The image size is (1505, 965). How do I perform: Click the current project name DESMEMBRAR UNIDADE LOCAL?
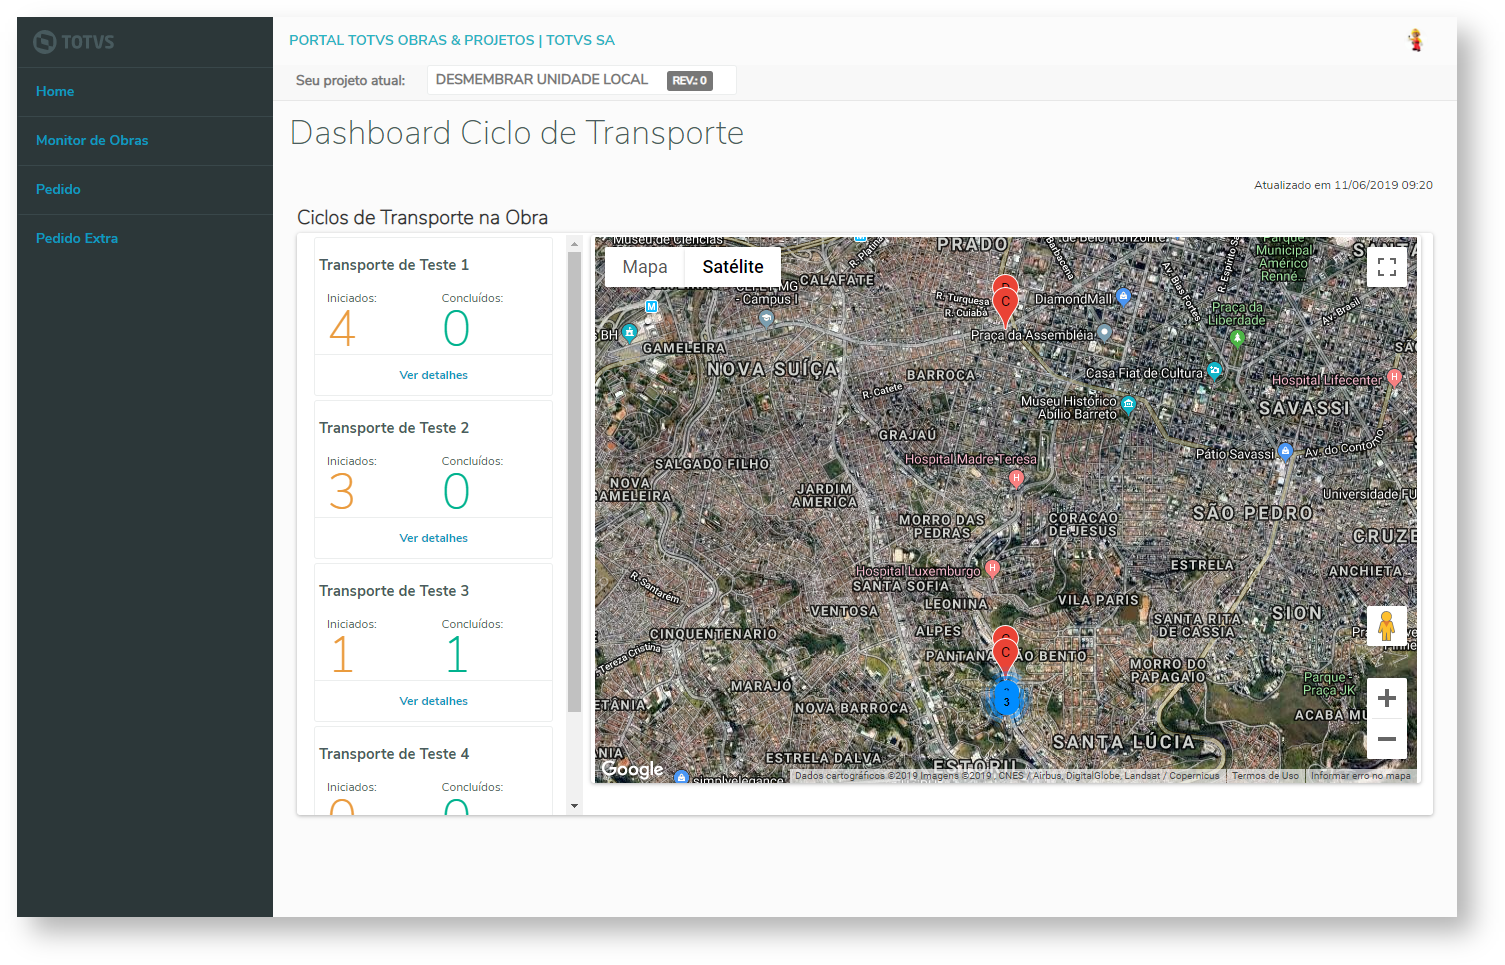pos(542,79)
